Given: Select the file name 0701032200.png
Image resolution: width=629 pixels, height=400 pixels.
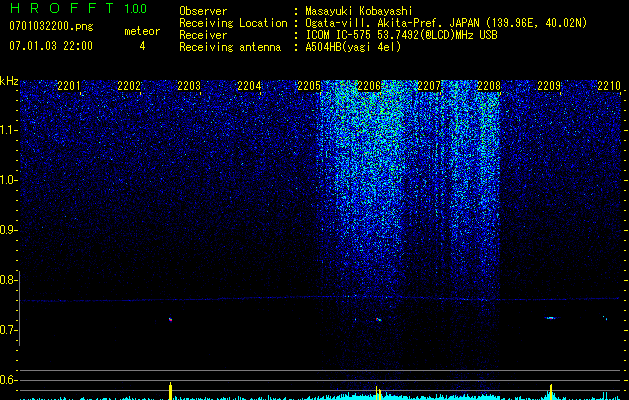Looking at the screenshot, I should pyautogui.click(x=51, y=27).
